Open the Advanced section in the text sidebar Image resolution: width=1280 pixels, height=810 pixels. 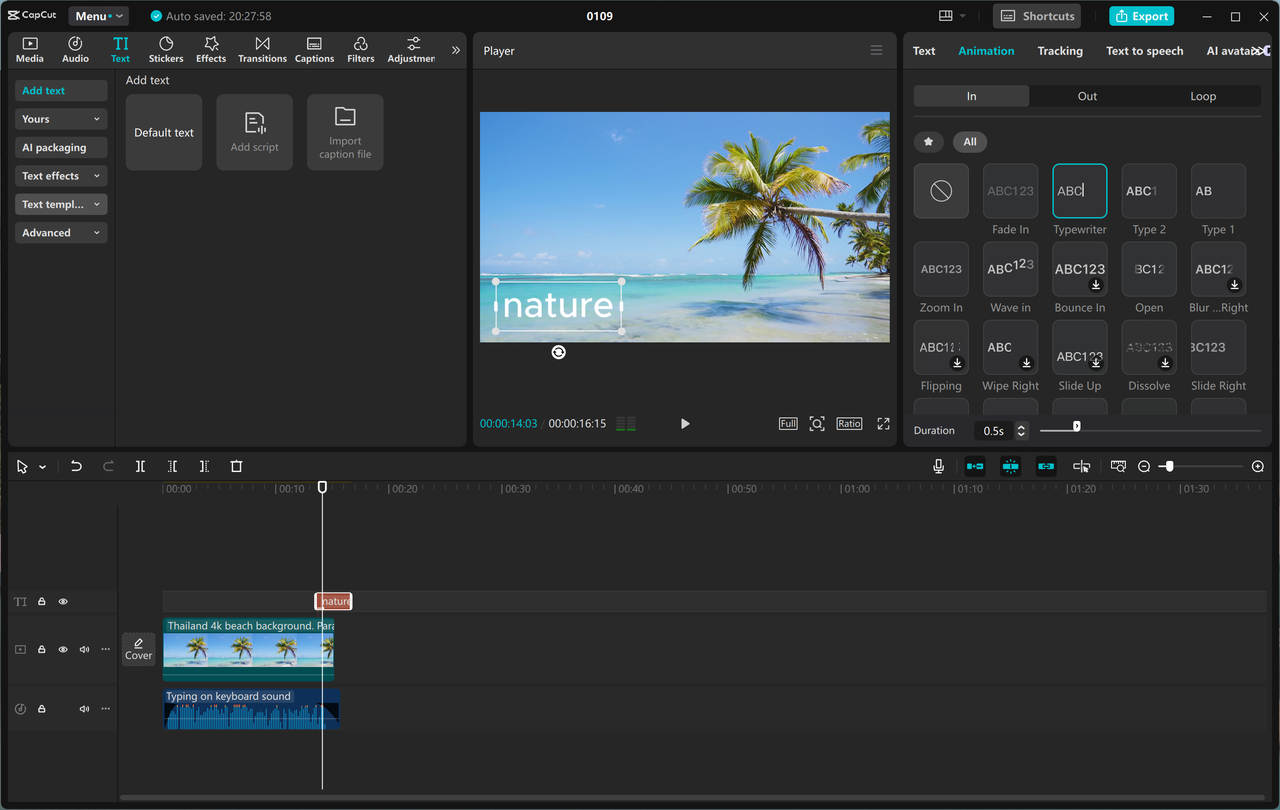click(60, 232)
